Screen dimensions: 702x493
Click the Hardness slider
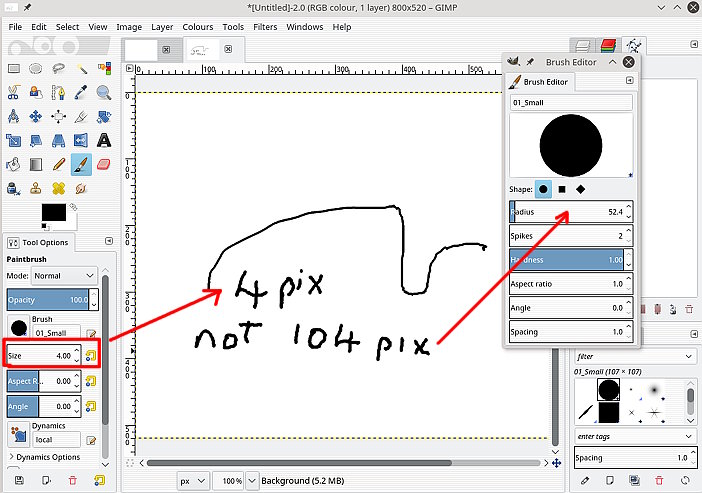[x=567, y=260]
